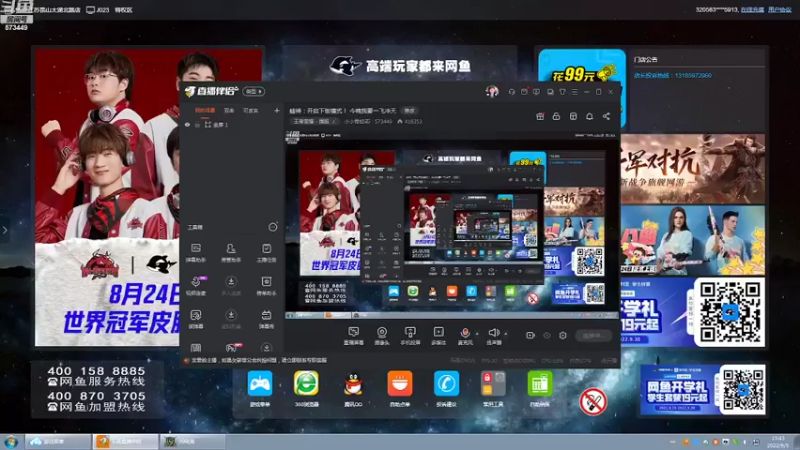Click the 网鱼开学礼 QR banner
Image resolution: width=800 pixels, height=450 pixels.
coord(703,390)
